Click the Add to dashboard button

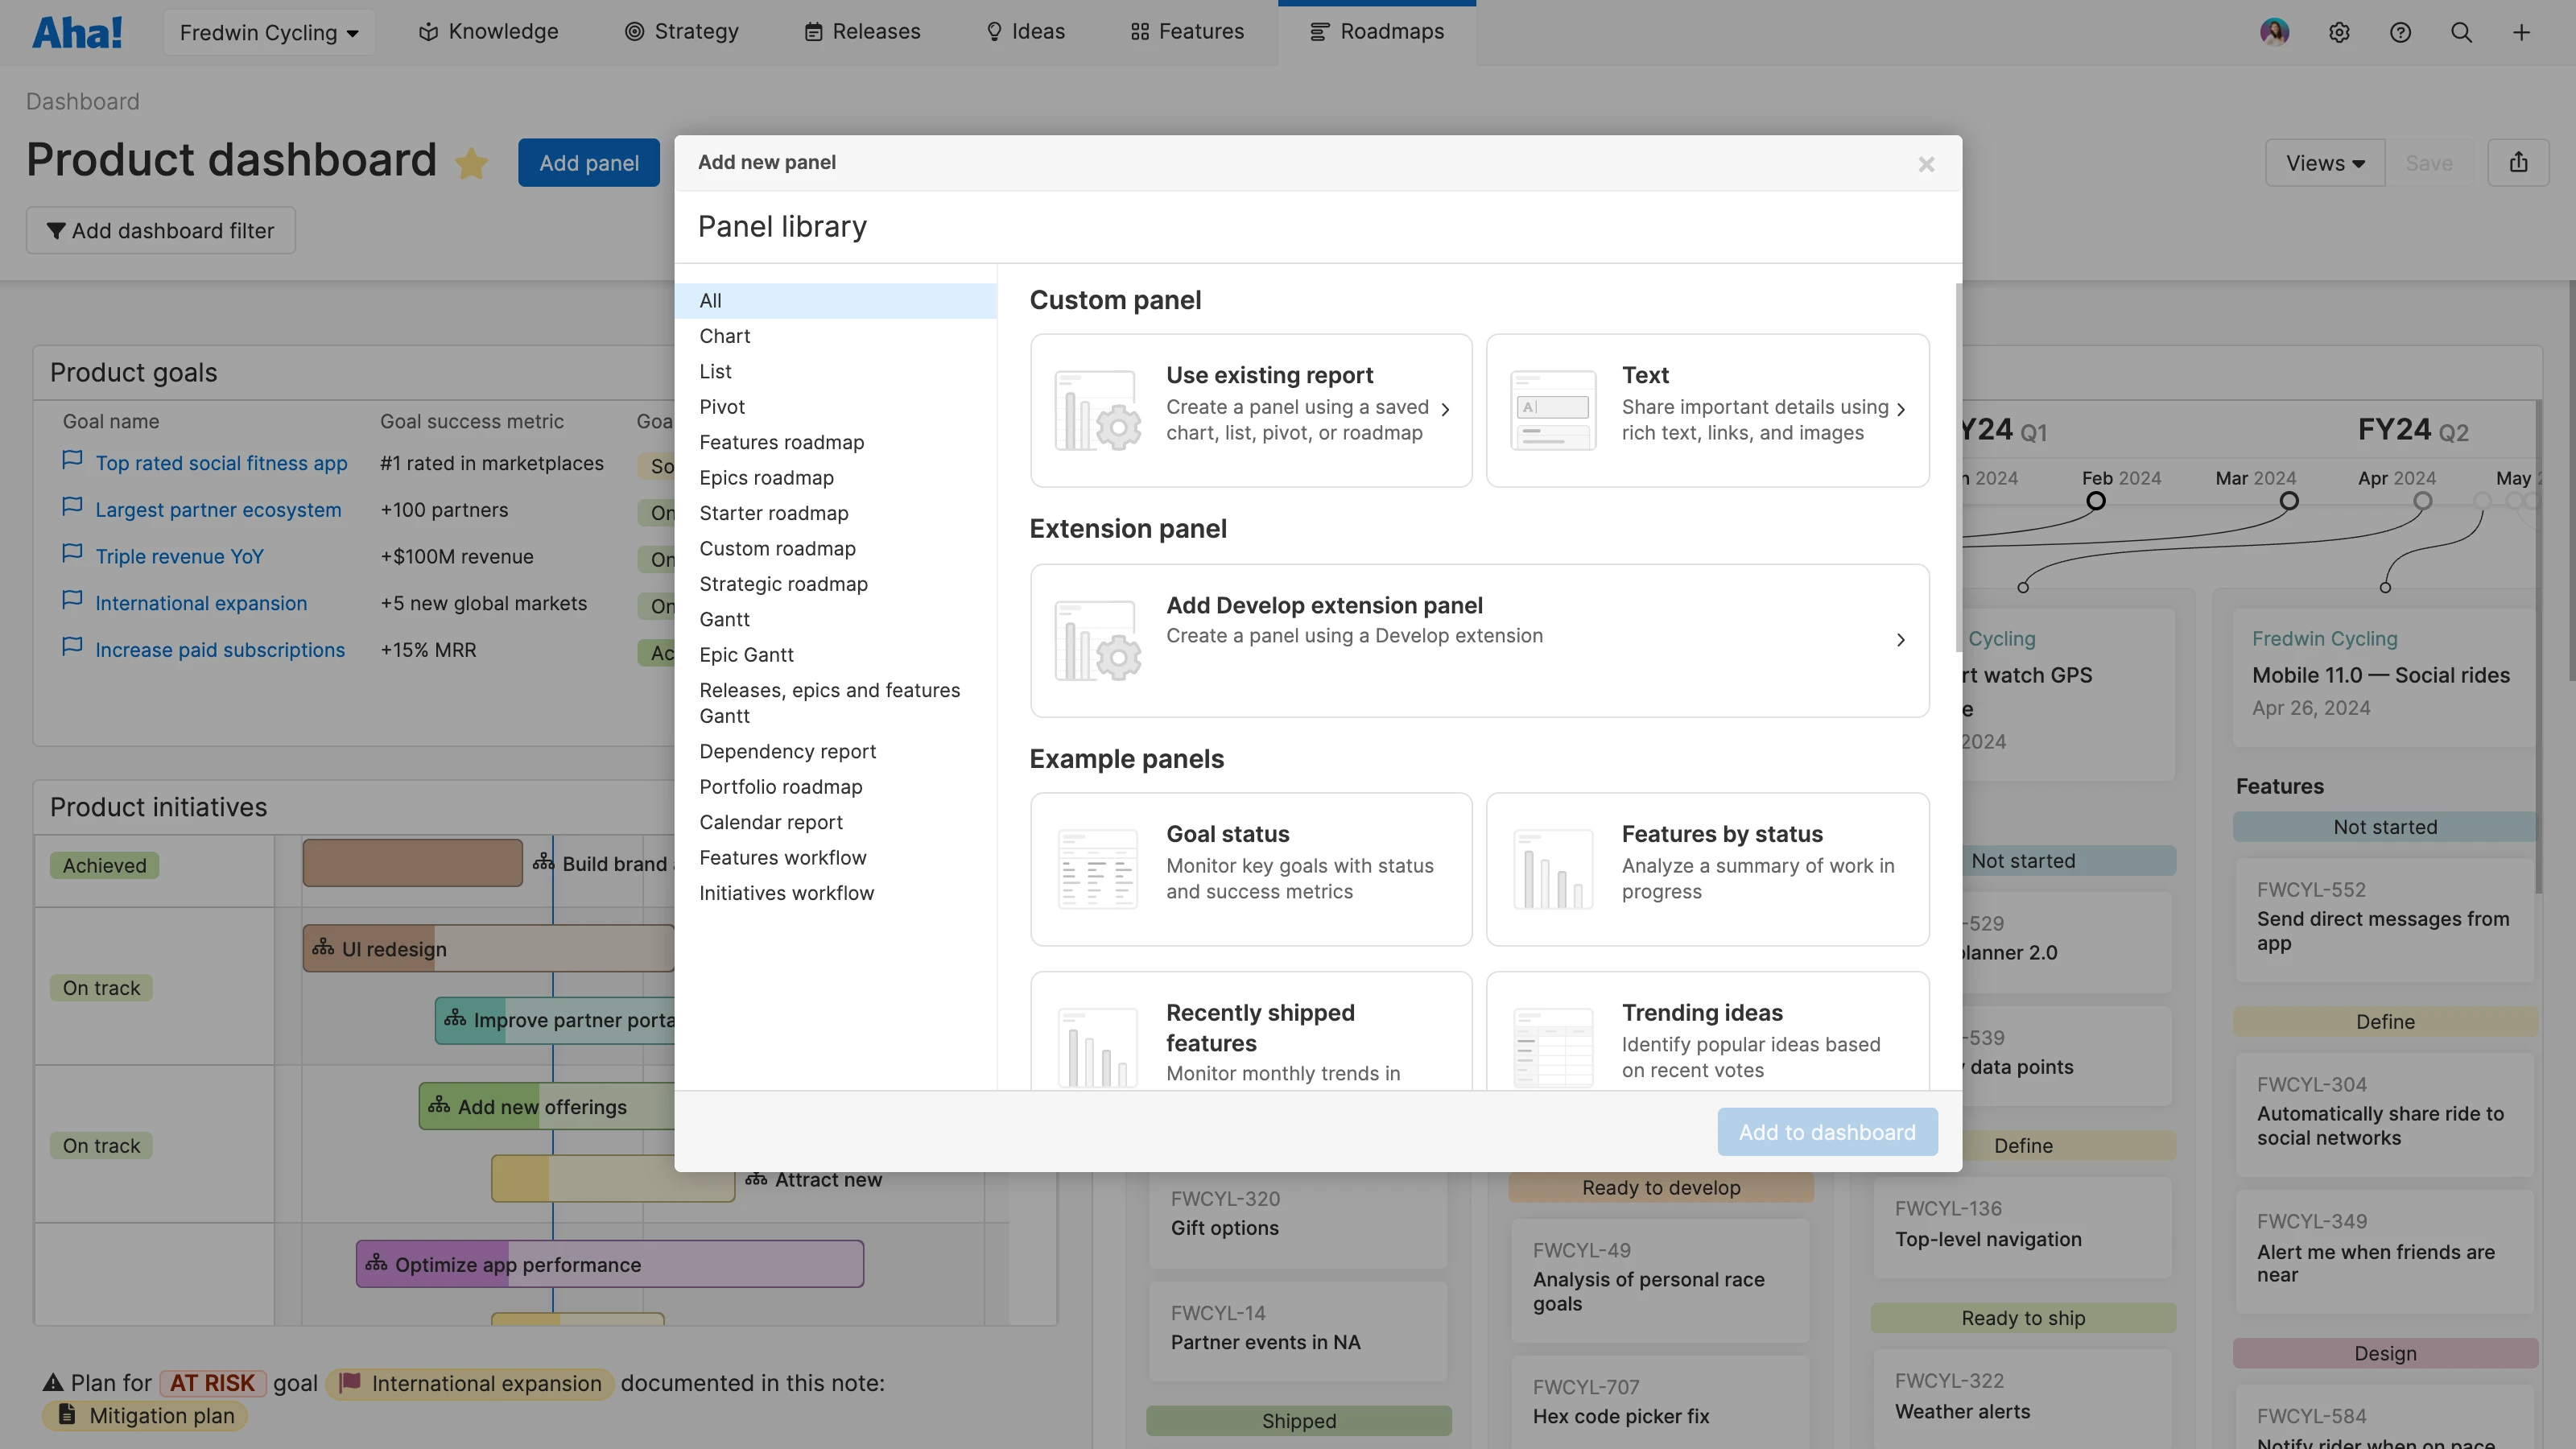pos(1827,1131)
